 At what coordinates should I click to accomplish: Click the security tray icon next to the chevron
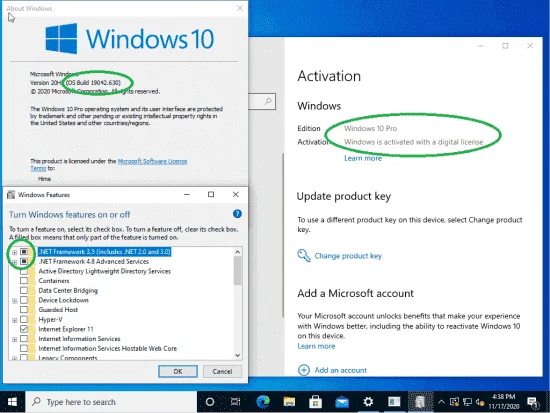pos(454,402)
